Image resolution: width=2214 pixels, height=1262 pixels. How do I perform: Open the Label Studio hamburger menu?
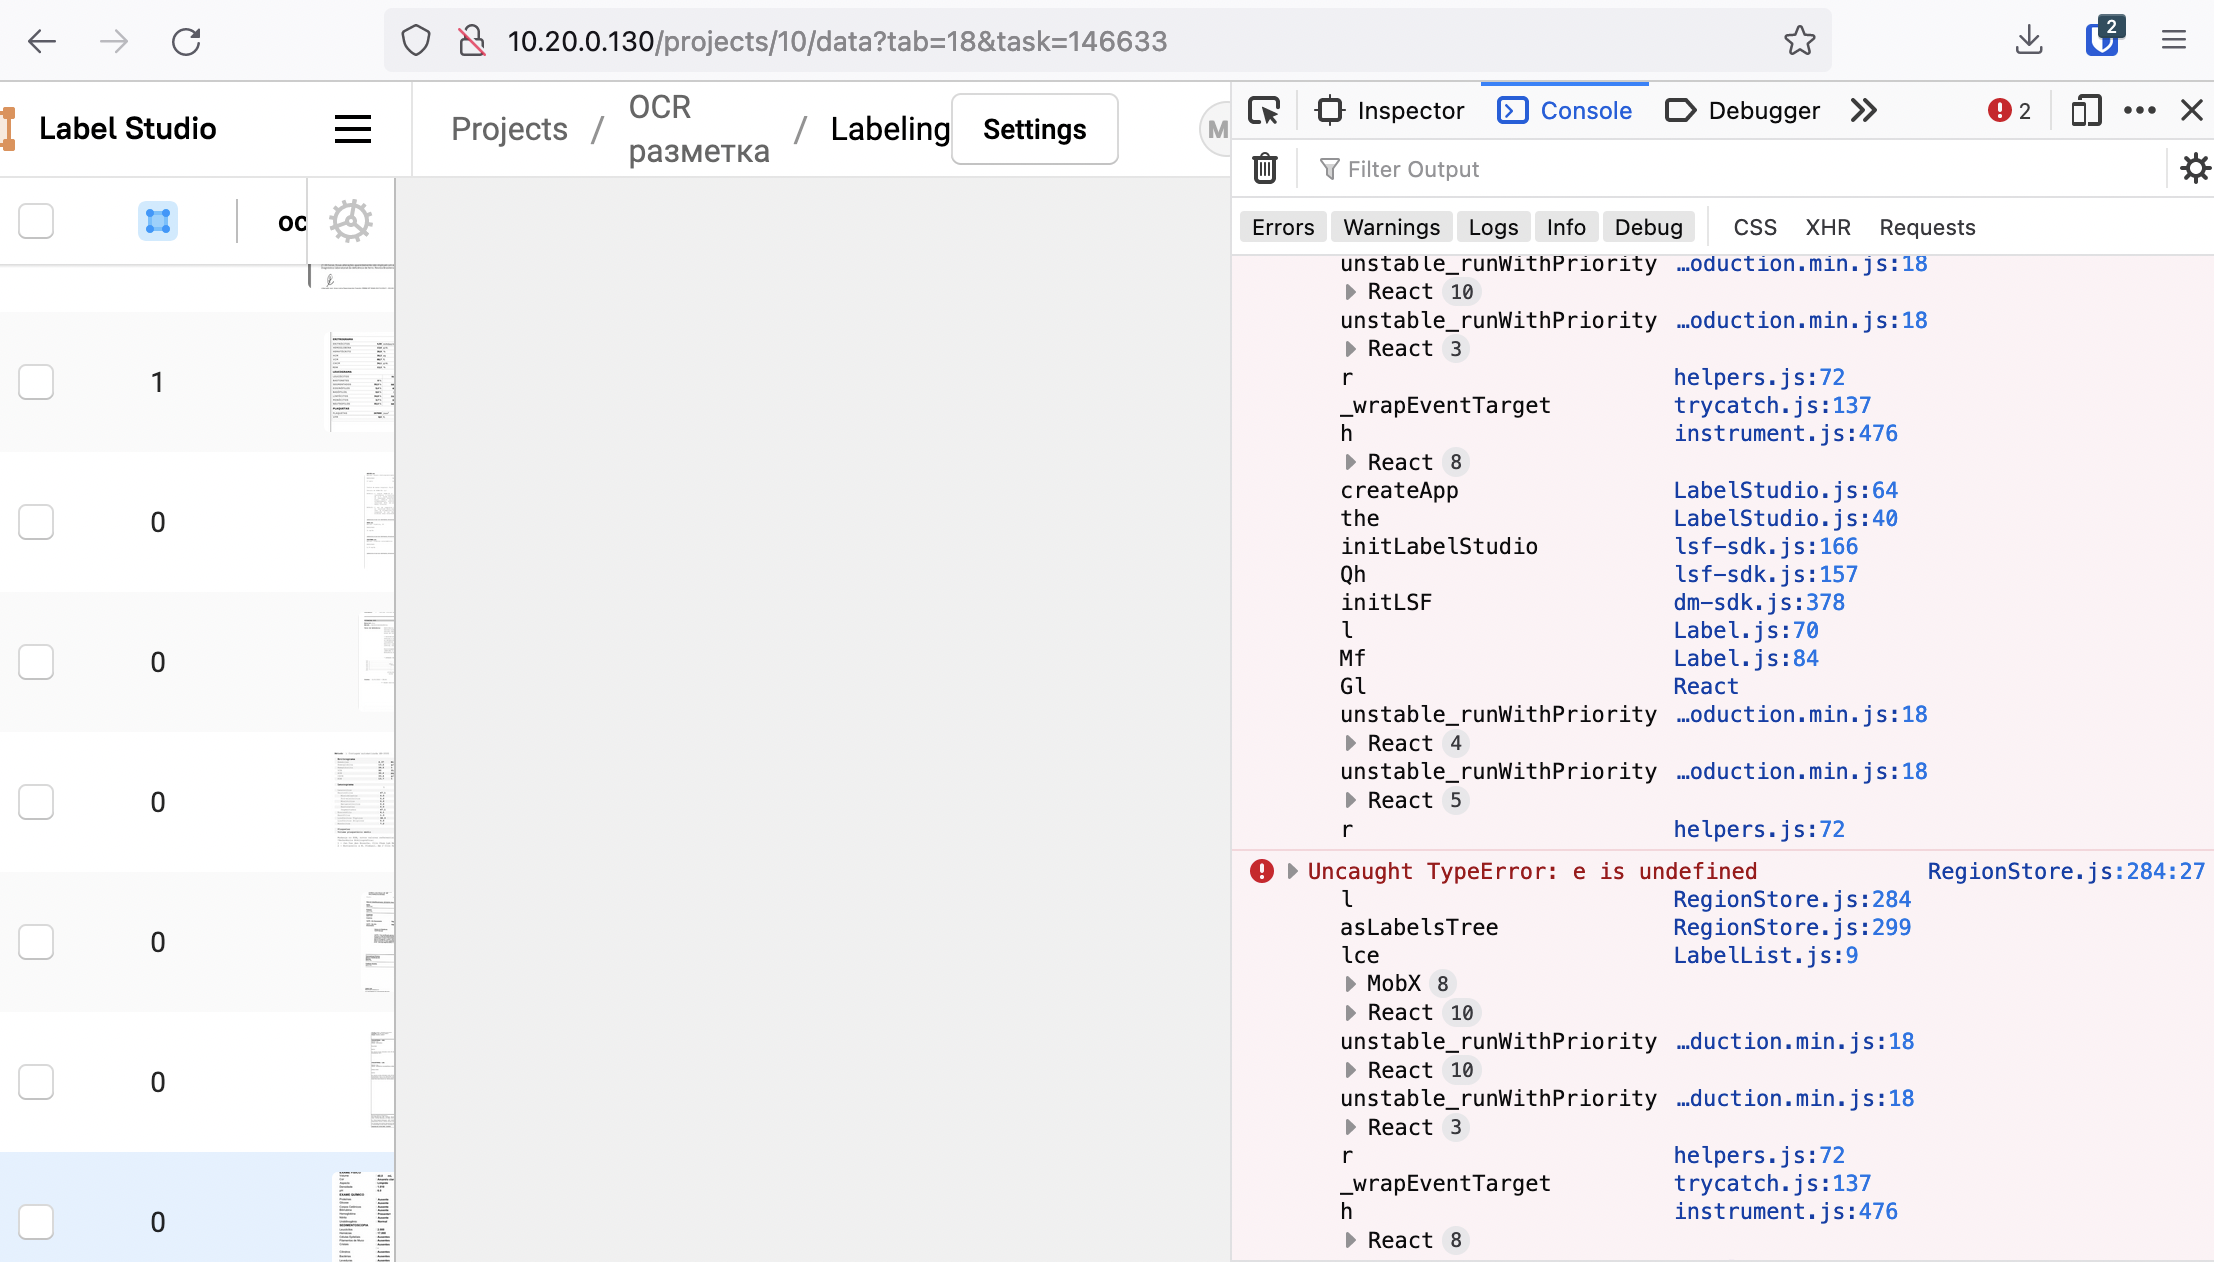(x=352, y=129)
